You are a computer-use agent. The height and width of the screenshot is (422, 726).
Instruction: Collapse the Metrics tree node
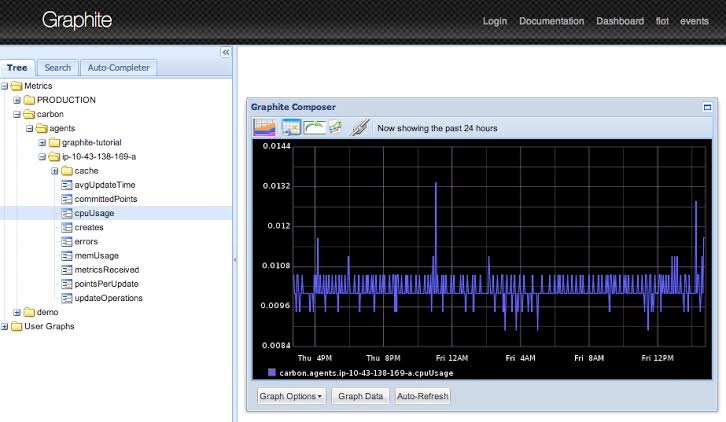[x=5, y=86]
